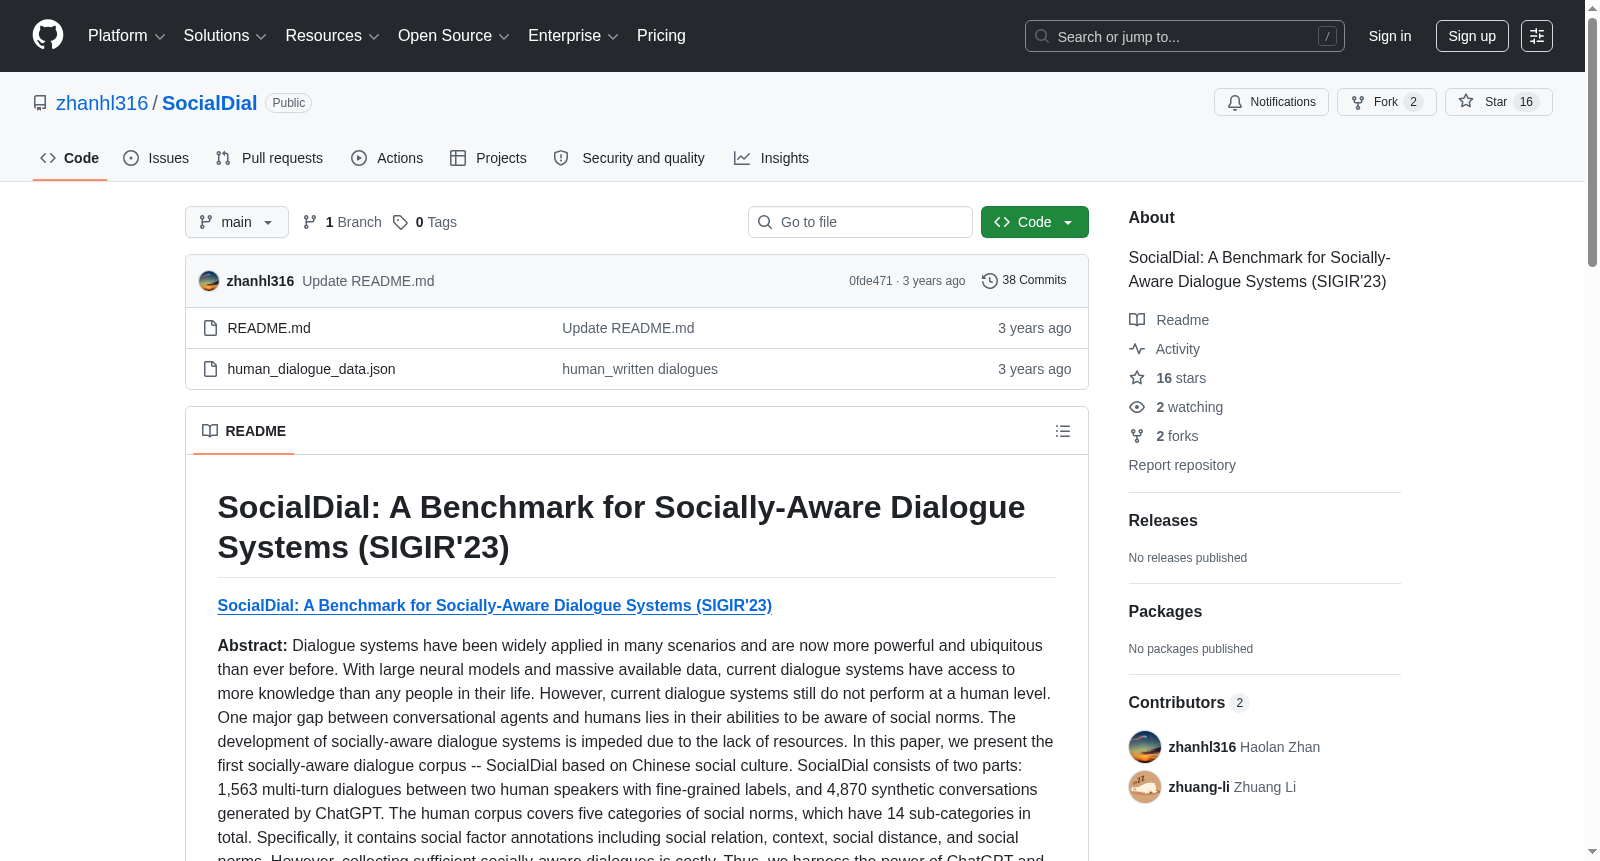Viewport: 1600px width, 861px height.
Task: Expand the Enterprise menu
Action: (573, 36)
